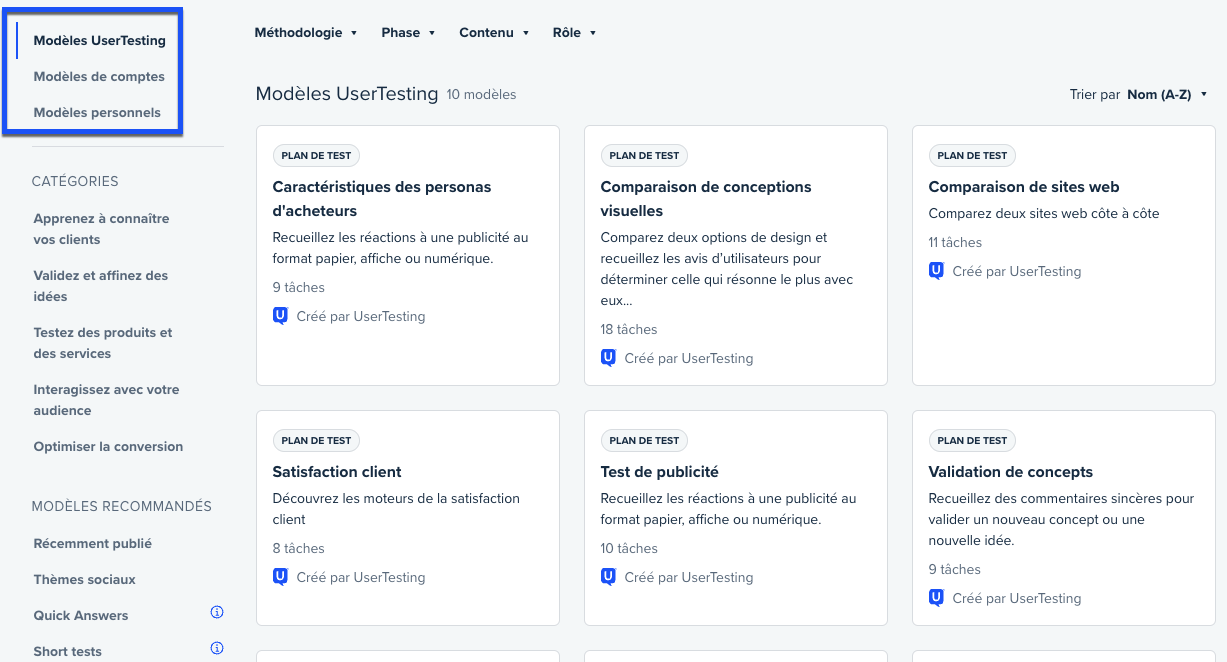Image resolution: width=1227 pixels, height=662 pixels.
Task: Select Quick Answers in the sidebar
Action: pyautogui.click(x=81, y=616)
